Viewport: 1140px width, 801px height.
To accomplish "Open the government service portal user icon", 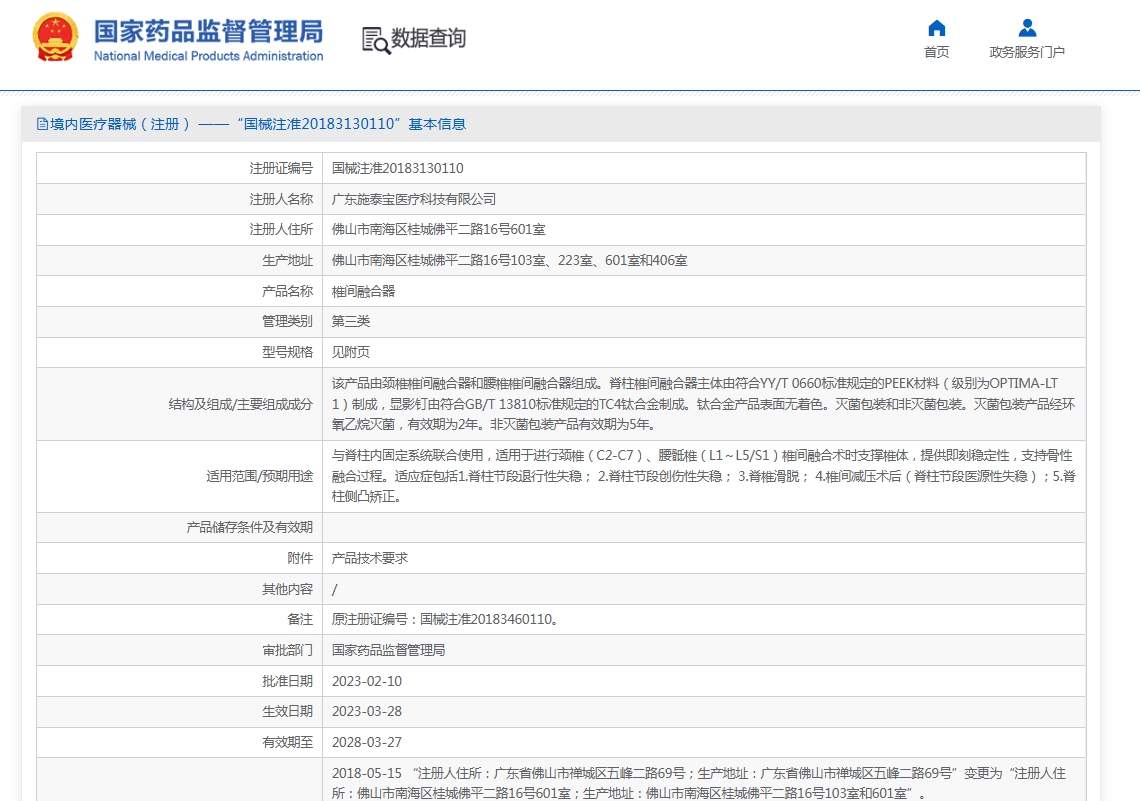I will (x=1027, y=28).
